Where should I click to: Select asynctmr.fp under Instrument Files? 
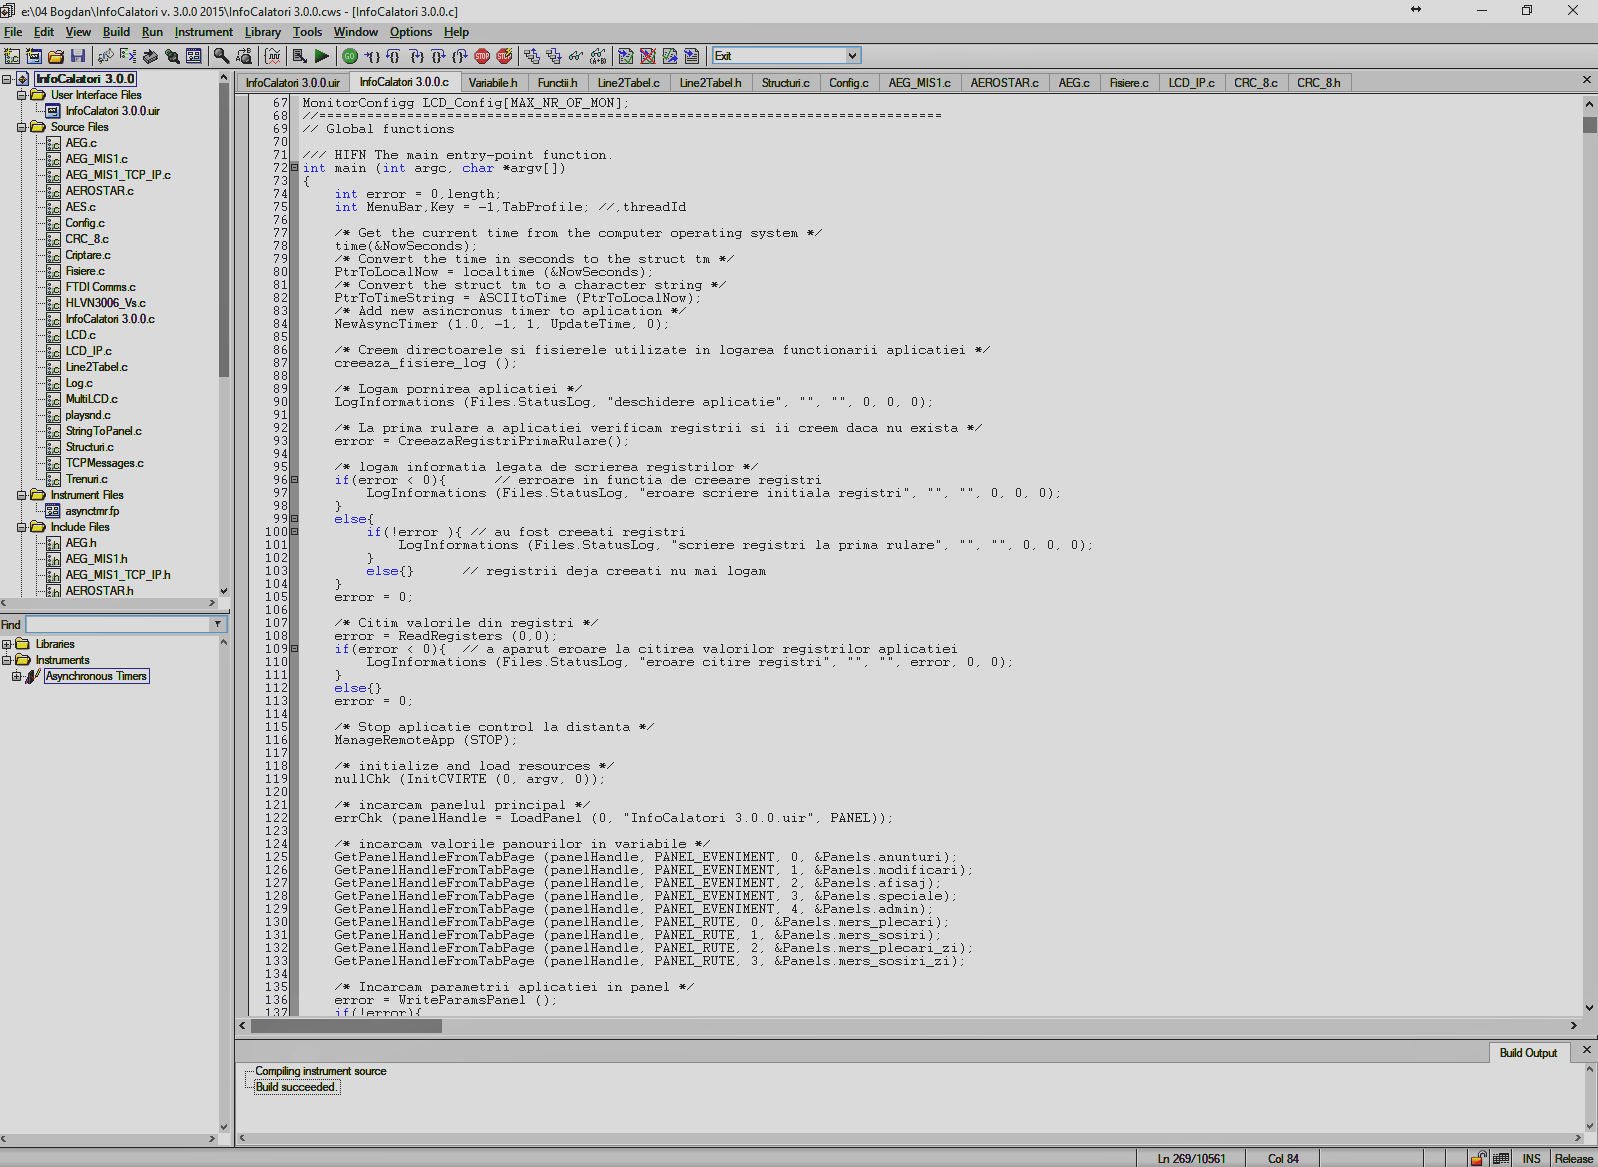[x=92, y=511]
